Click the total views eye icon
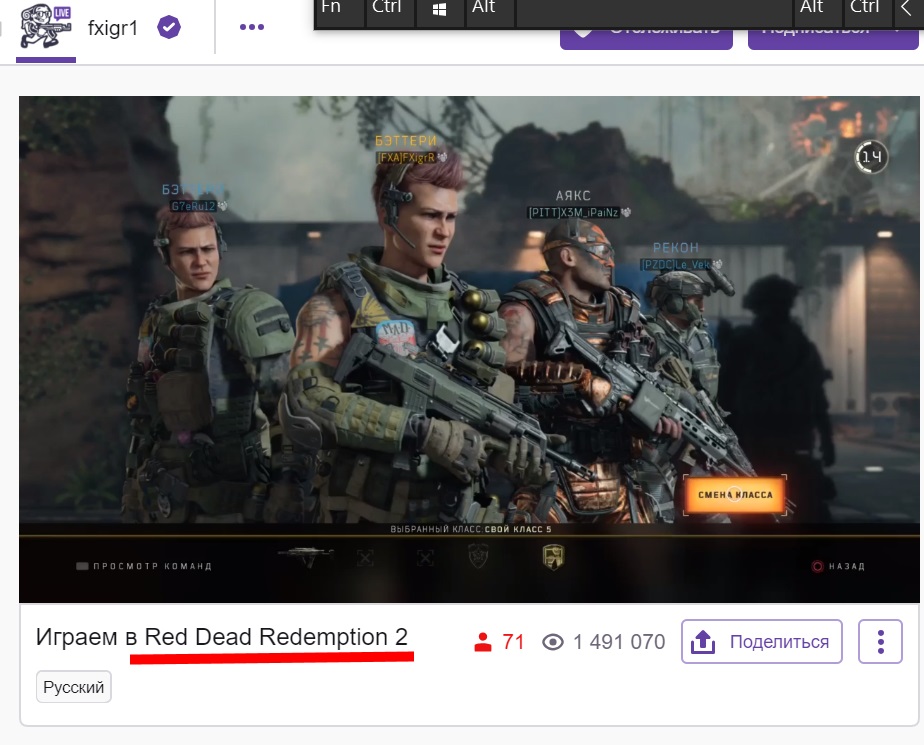 (x=553, y=643)
